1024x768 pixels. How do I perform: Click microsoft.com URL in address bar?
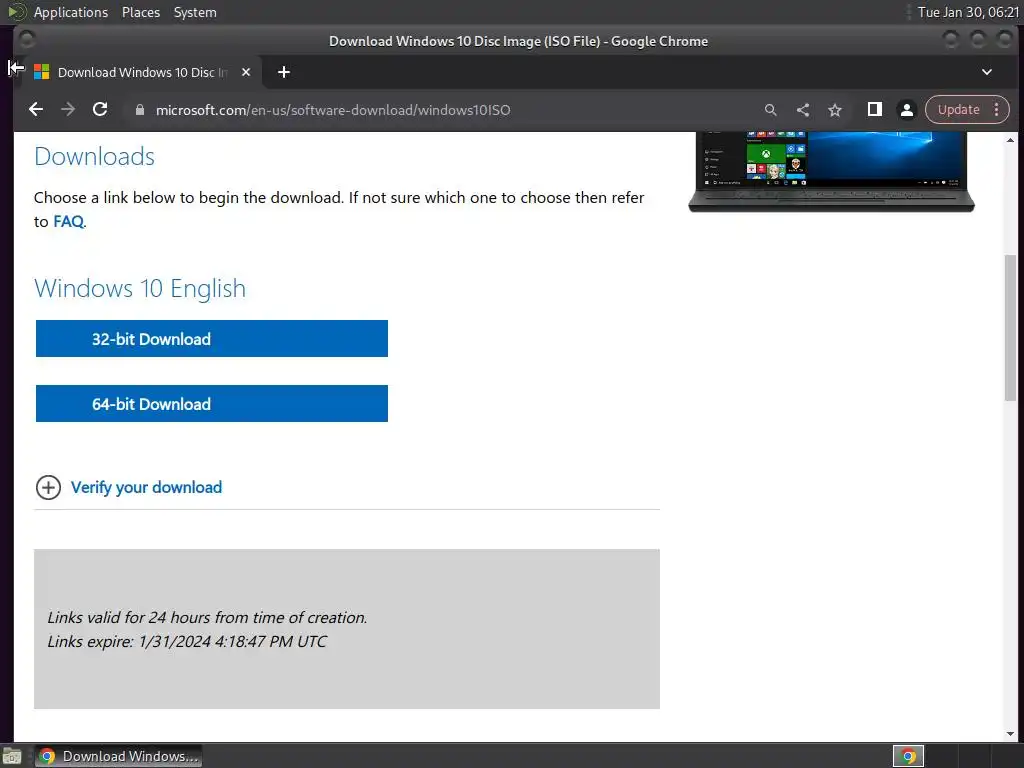[x=333, y=110]
